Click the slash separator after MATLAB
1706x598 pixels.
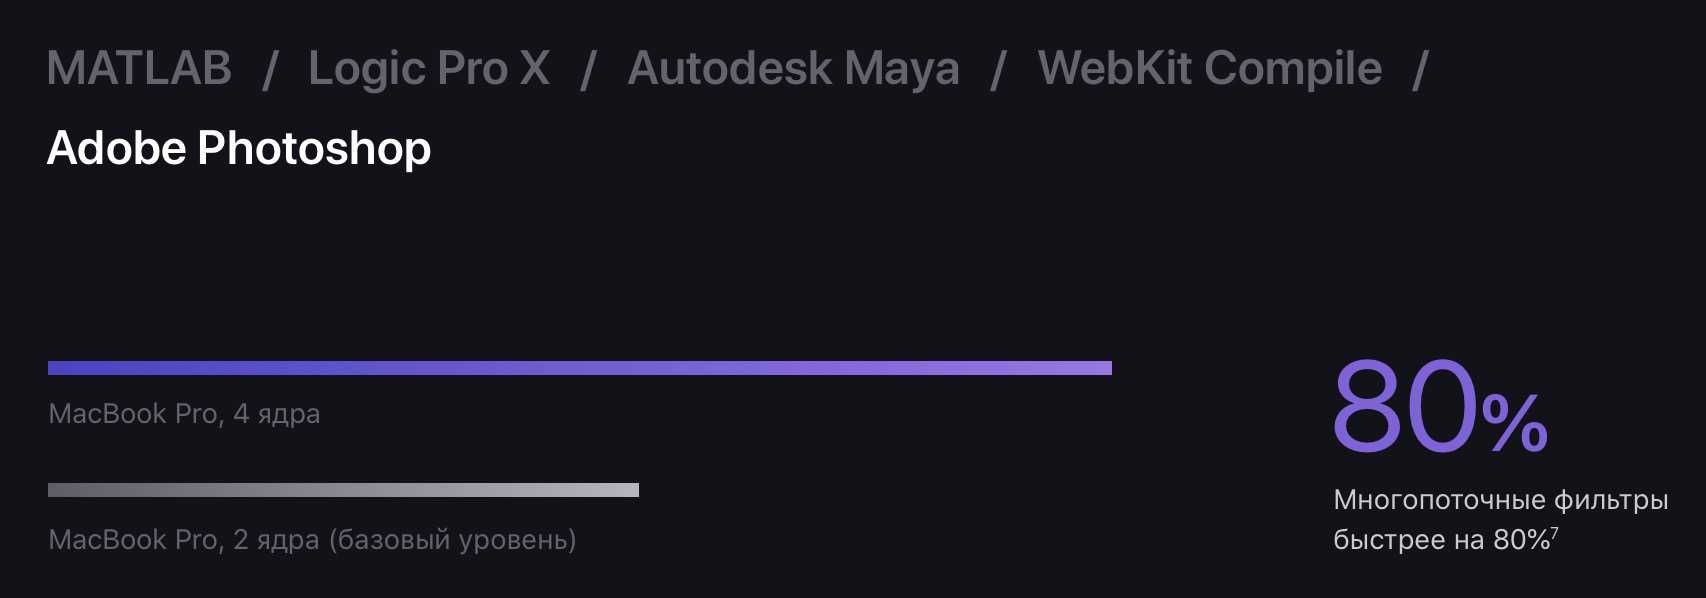pos(269,70)
